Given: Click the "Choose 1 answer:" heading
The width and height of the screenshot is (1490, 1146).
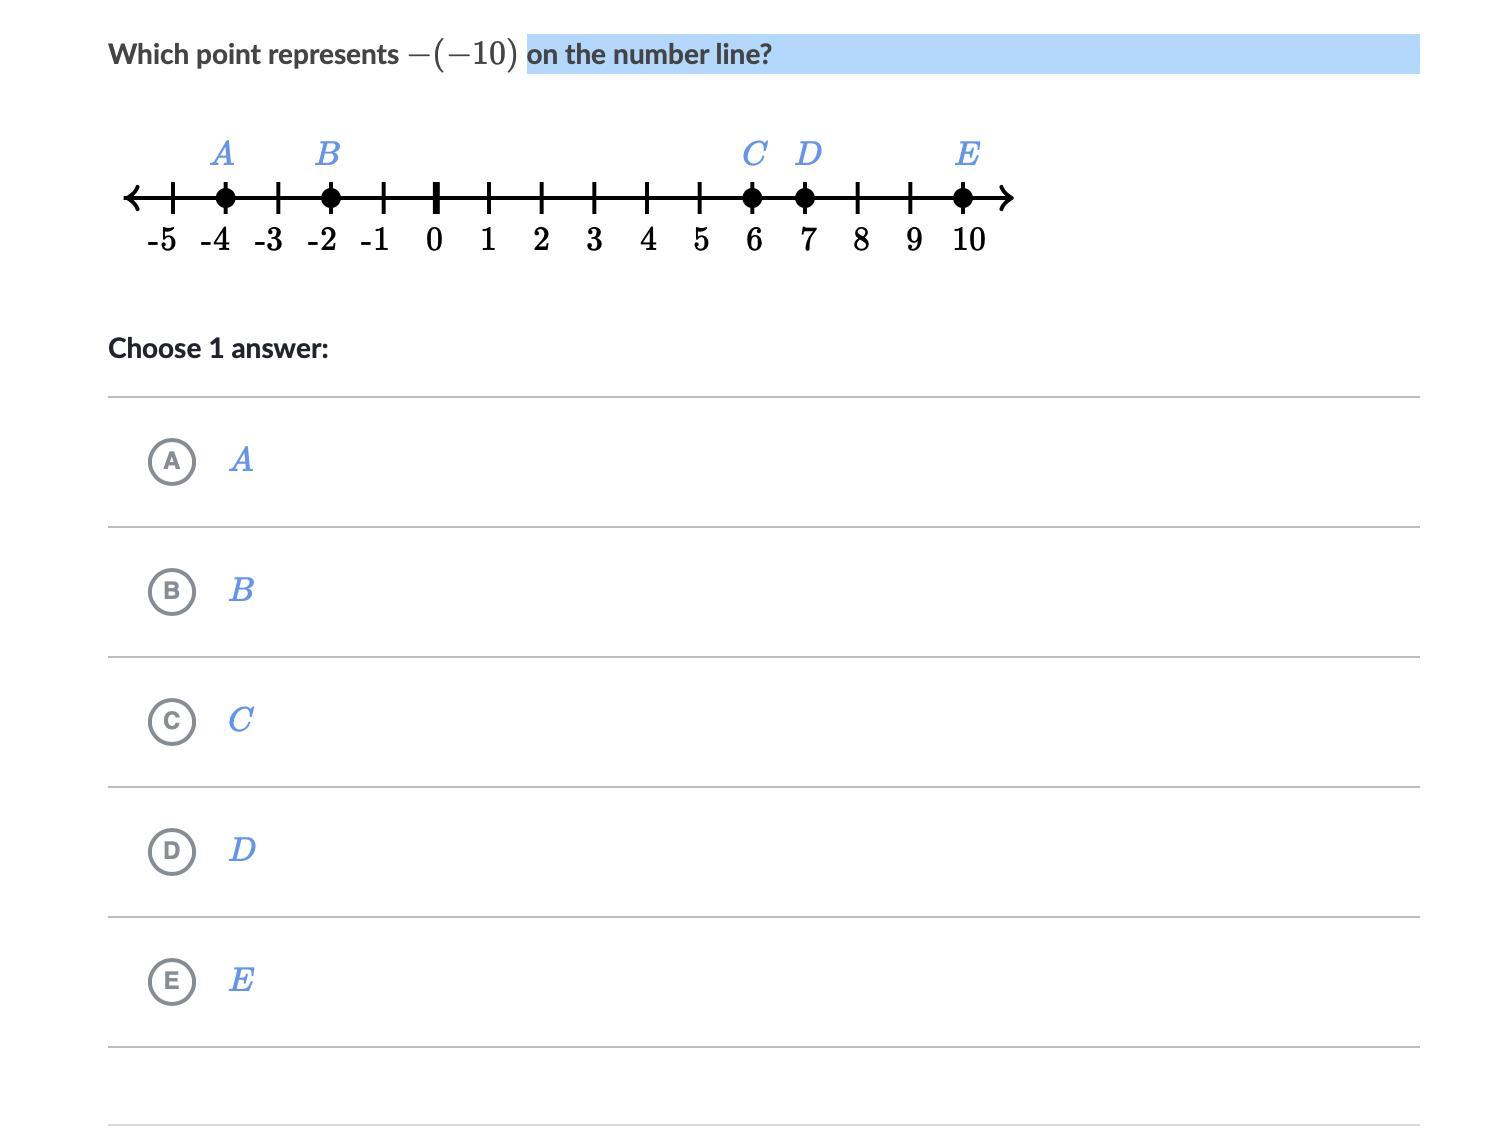Looking at the screenshot, I should click(218, 349).
